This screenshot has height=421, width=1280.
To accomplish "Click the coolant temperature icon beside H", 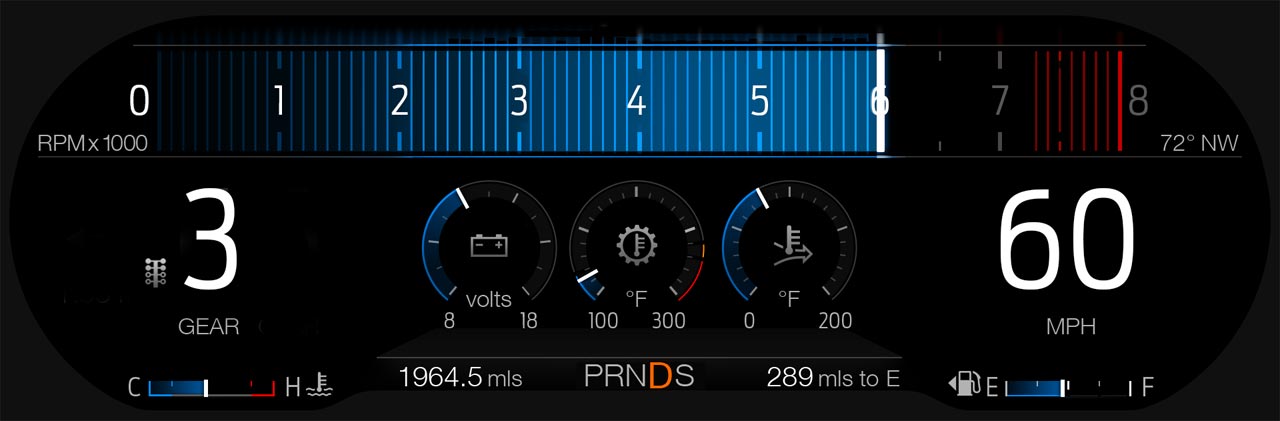I will pos(321,386).
